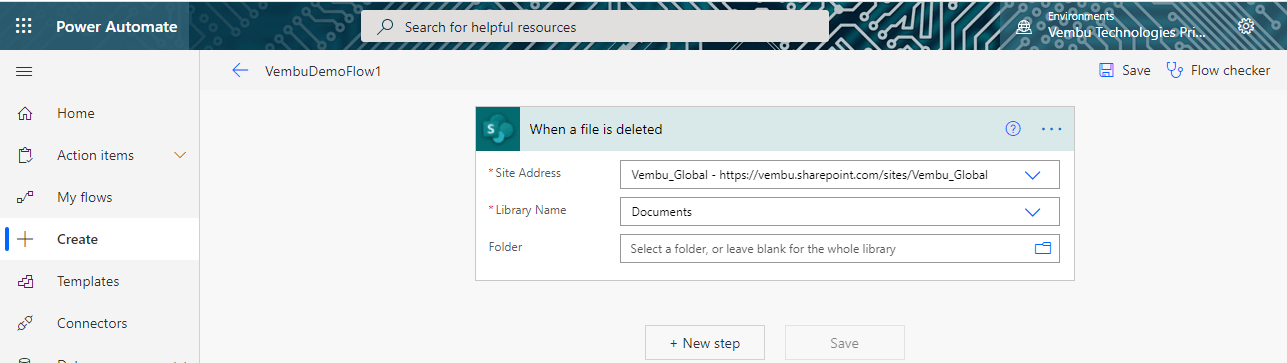The width and height of the screenshot is (1287, 363).
Task: Click the Site Address label
Action: [524, 173]
